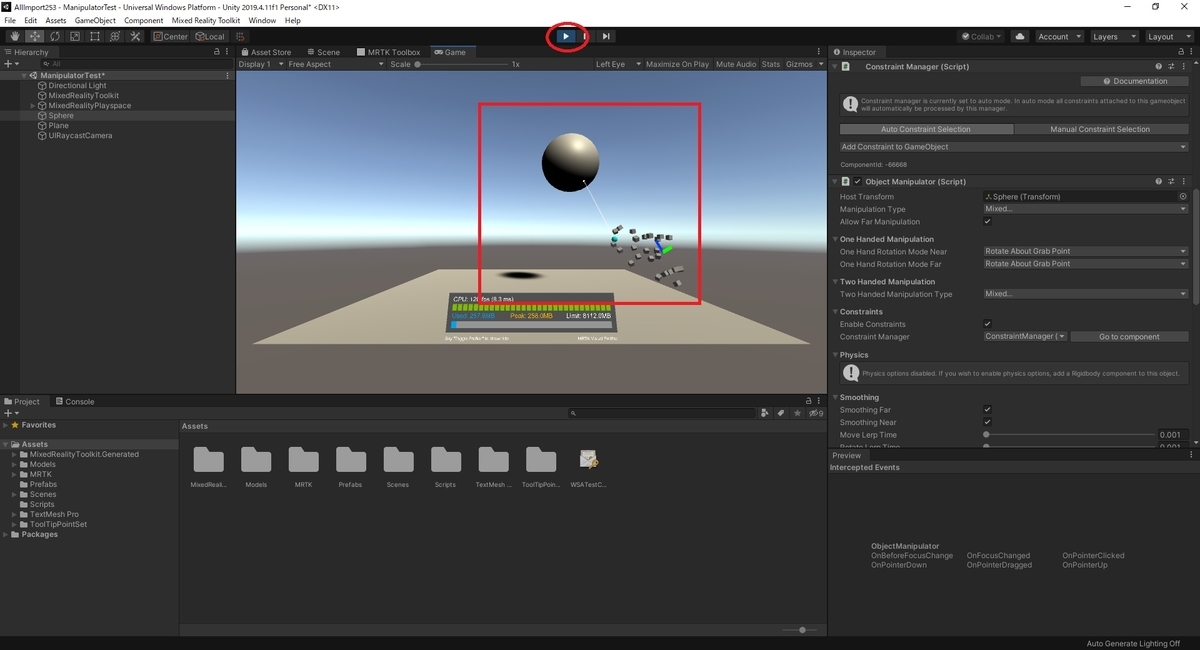The width and height of the screenshot is (1200, 650).
Task: Select the Hand tool in toolbar
Action: coord(14,37)
